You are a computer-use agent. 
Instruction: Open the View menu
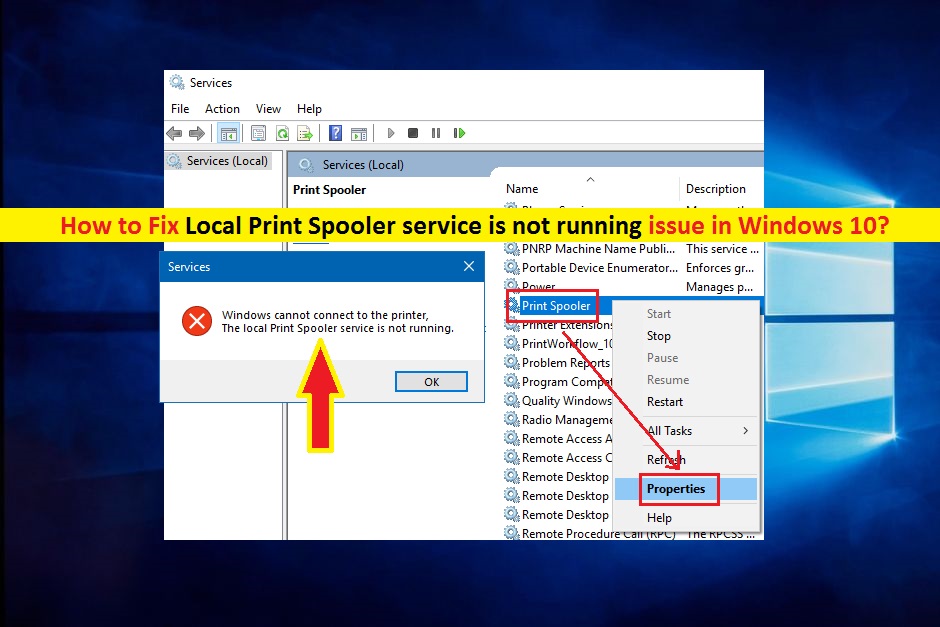[x=268, y=108]
